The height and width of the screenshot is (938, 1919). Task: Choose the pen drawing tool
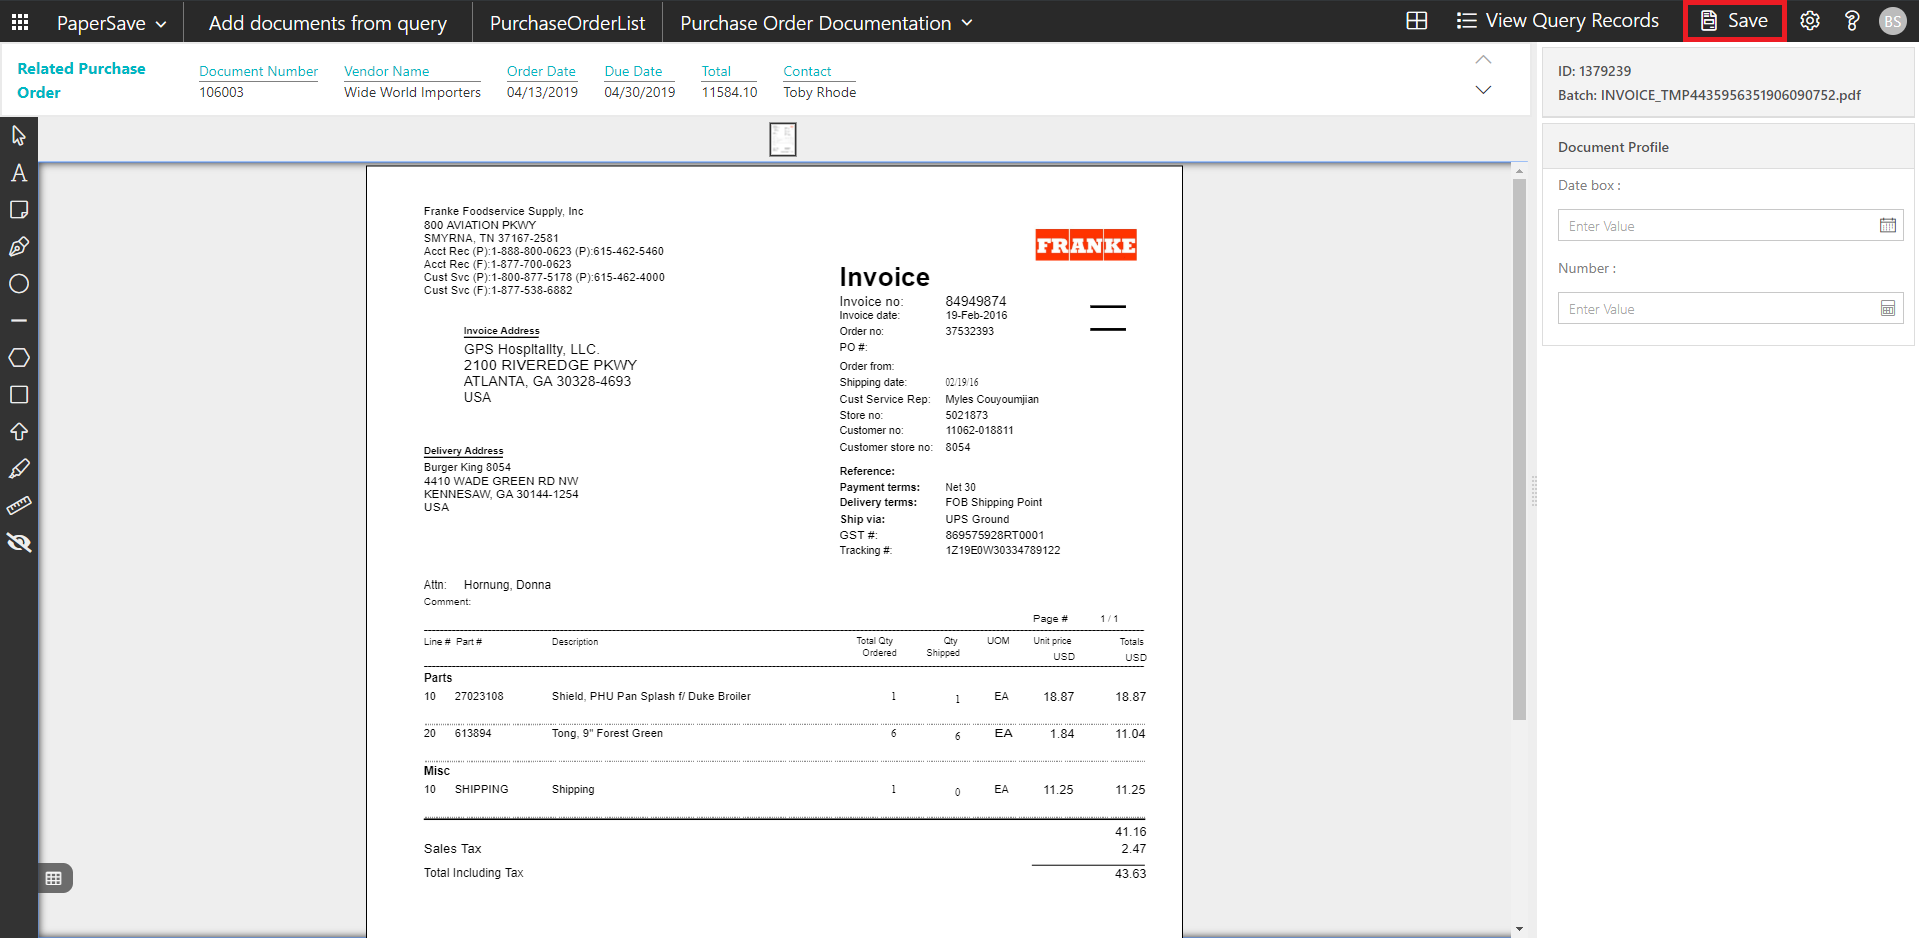pos(19,247)
